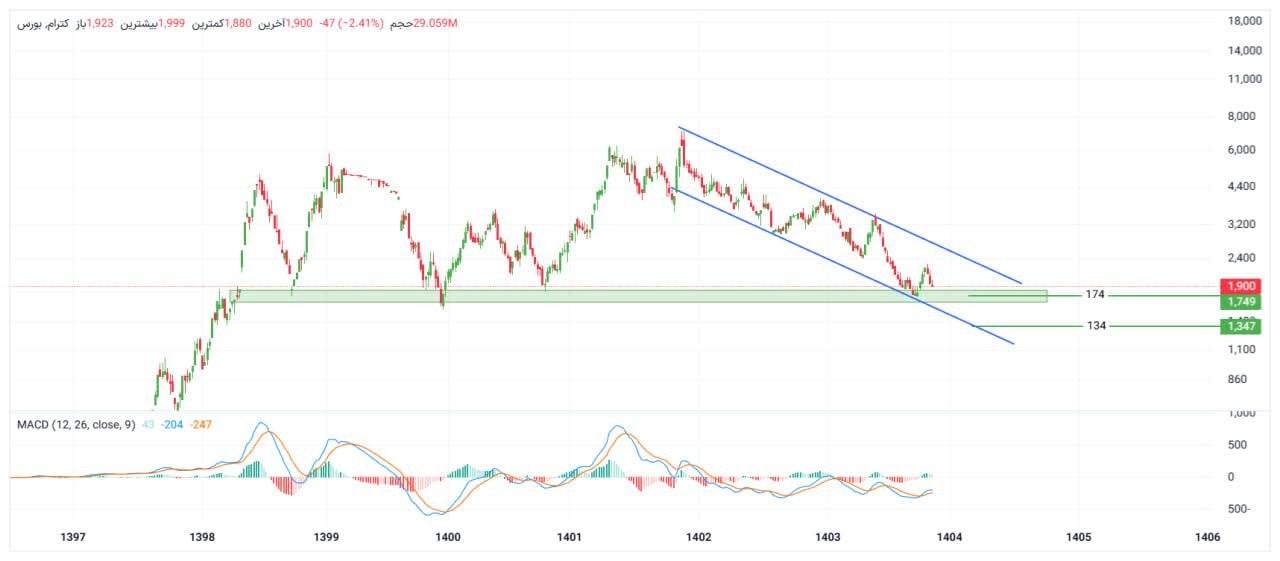Click the 1399 year label on time axis
1280x561 pixels.
[x=328, y=538]
